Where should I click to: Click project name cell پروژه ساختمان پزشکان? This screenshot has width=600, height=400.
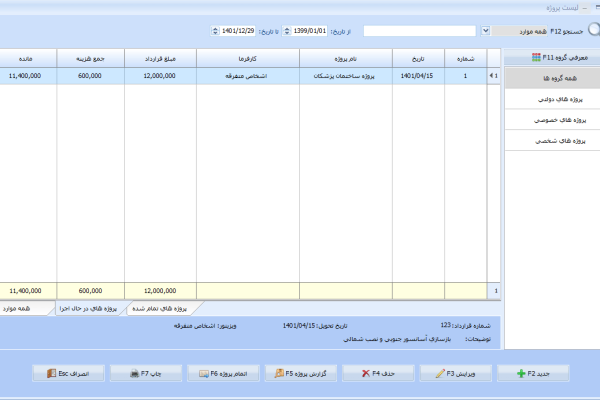[x=344, y=76]
